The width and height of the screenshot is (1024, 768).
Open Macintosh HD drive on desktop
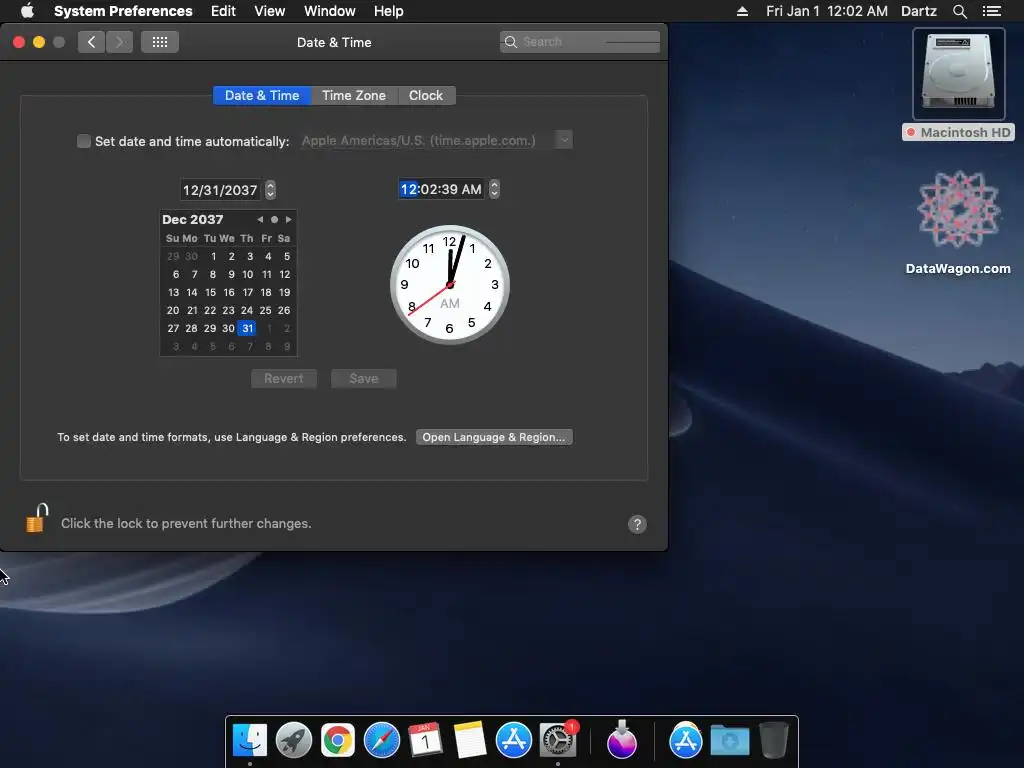(958, 84)
